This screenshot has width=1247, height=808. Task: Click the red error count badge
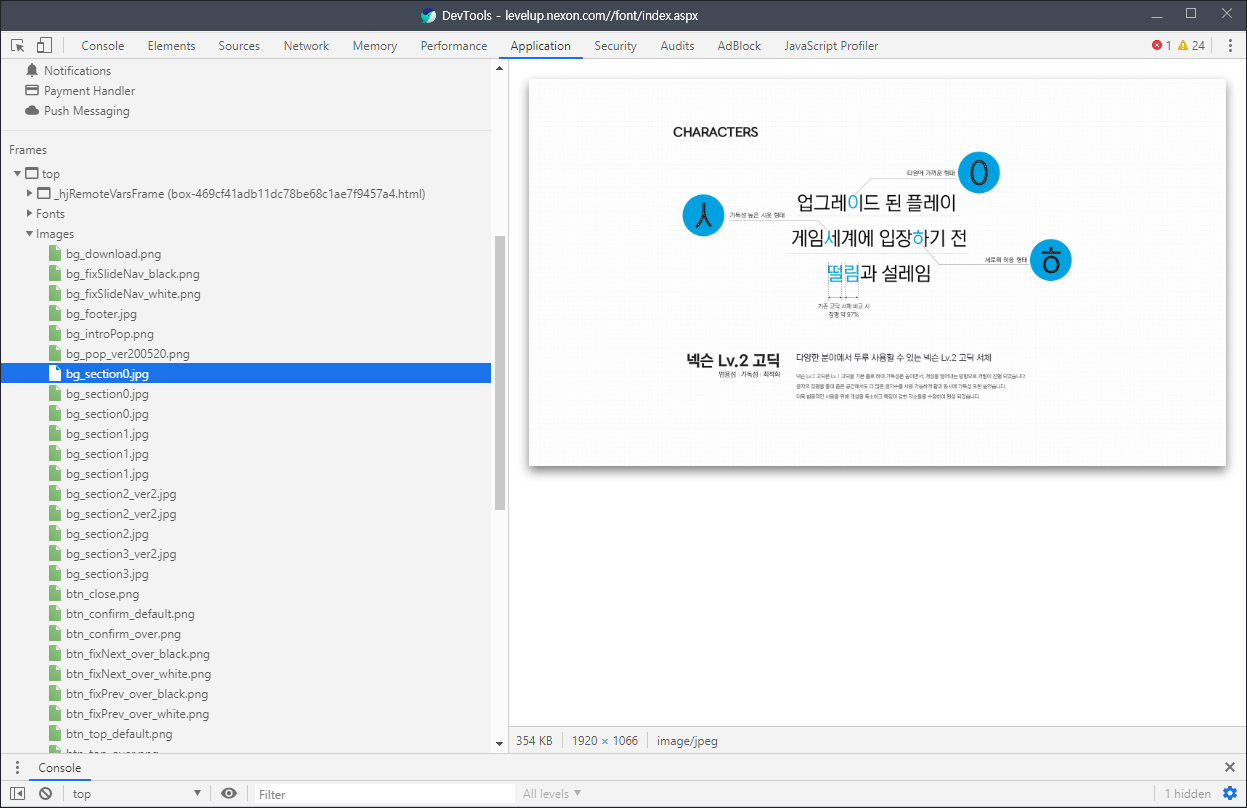pyautogui.click(x=1162, y=46)
